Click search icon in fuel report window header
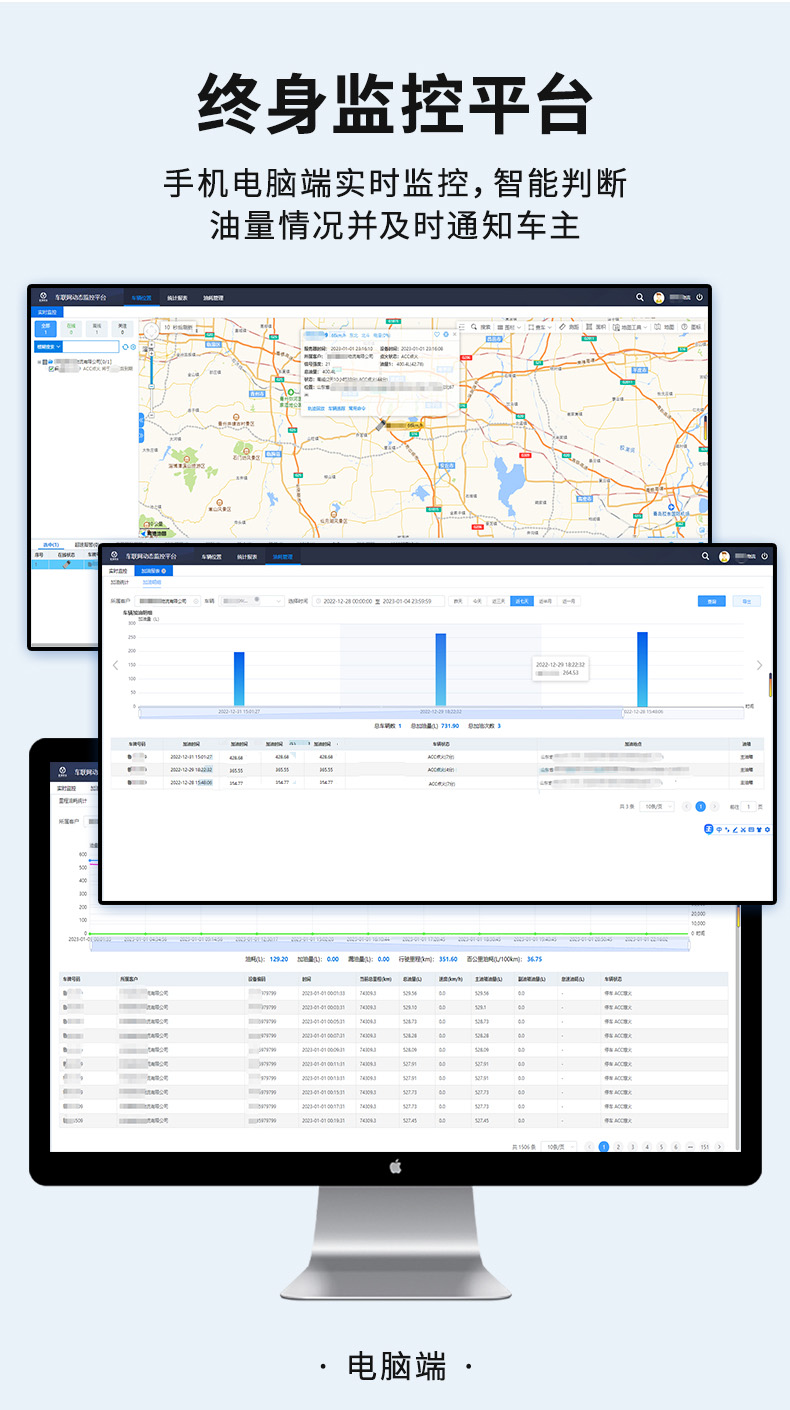 pyautogui.click(x=707, y=556)
